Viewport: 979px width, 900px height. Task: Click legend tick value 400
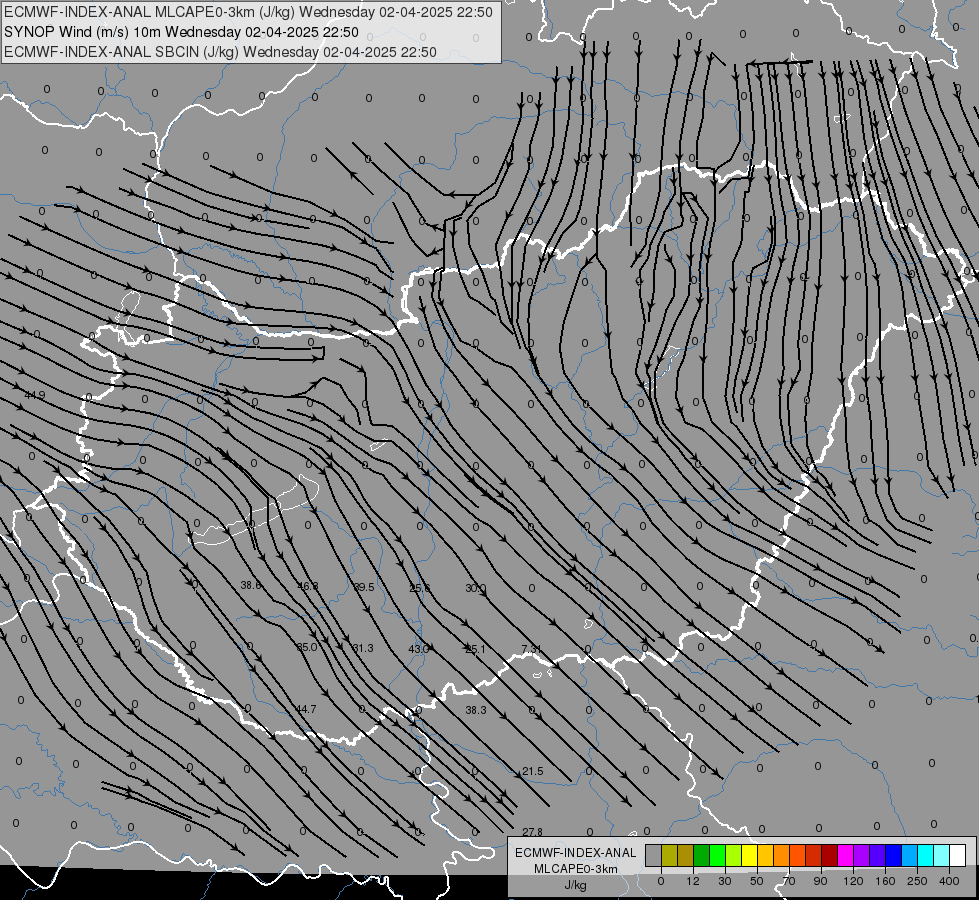pyautogui.click(x=949, y=881)
